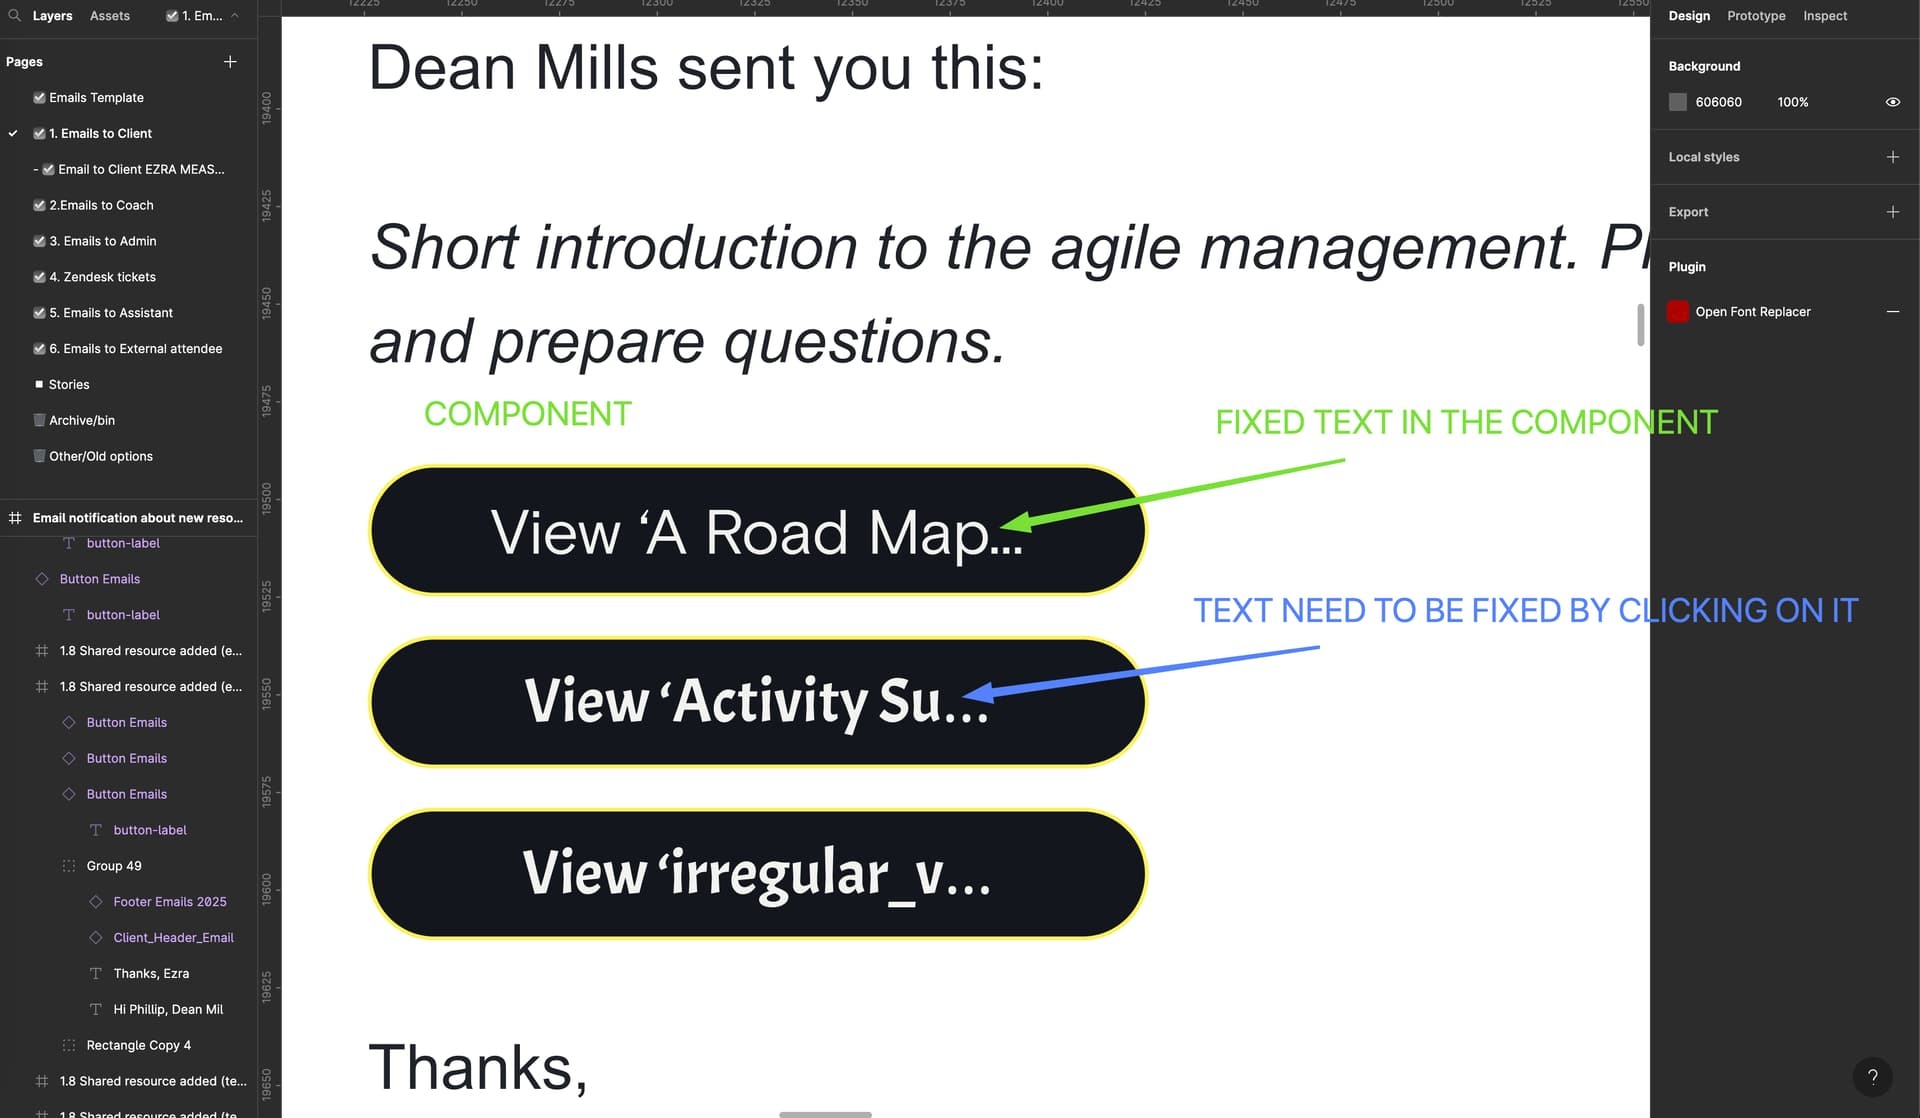Screen dimensions: 1920x1118
Task: Click the Layers panel tab
Action: (x=52, y=15)
